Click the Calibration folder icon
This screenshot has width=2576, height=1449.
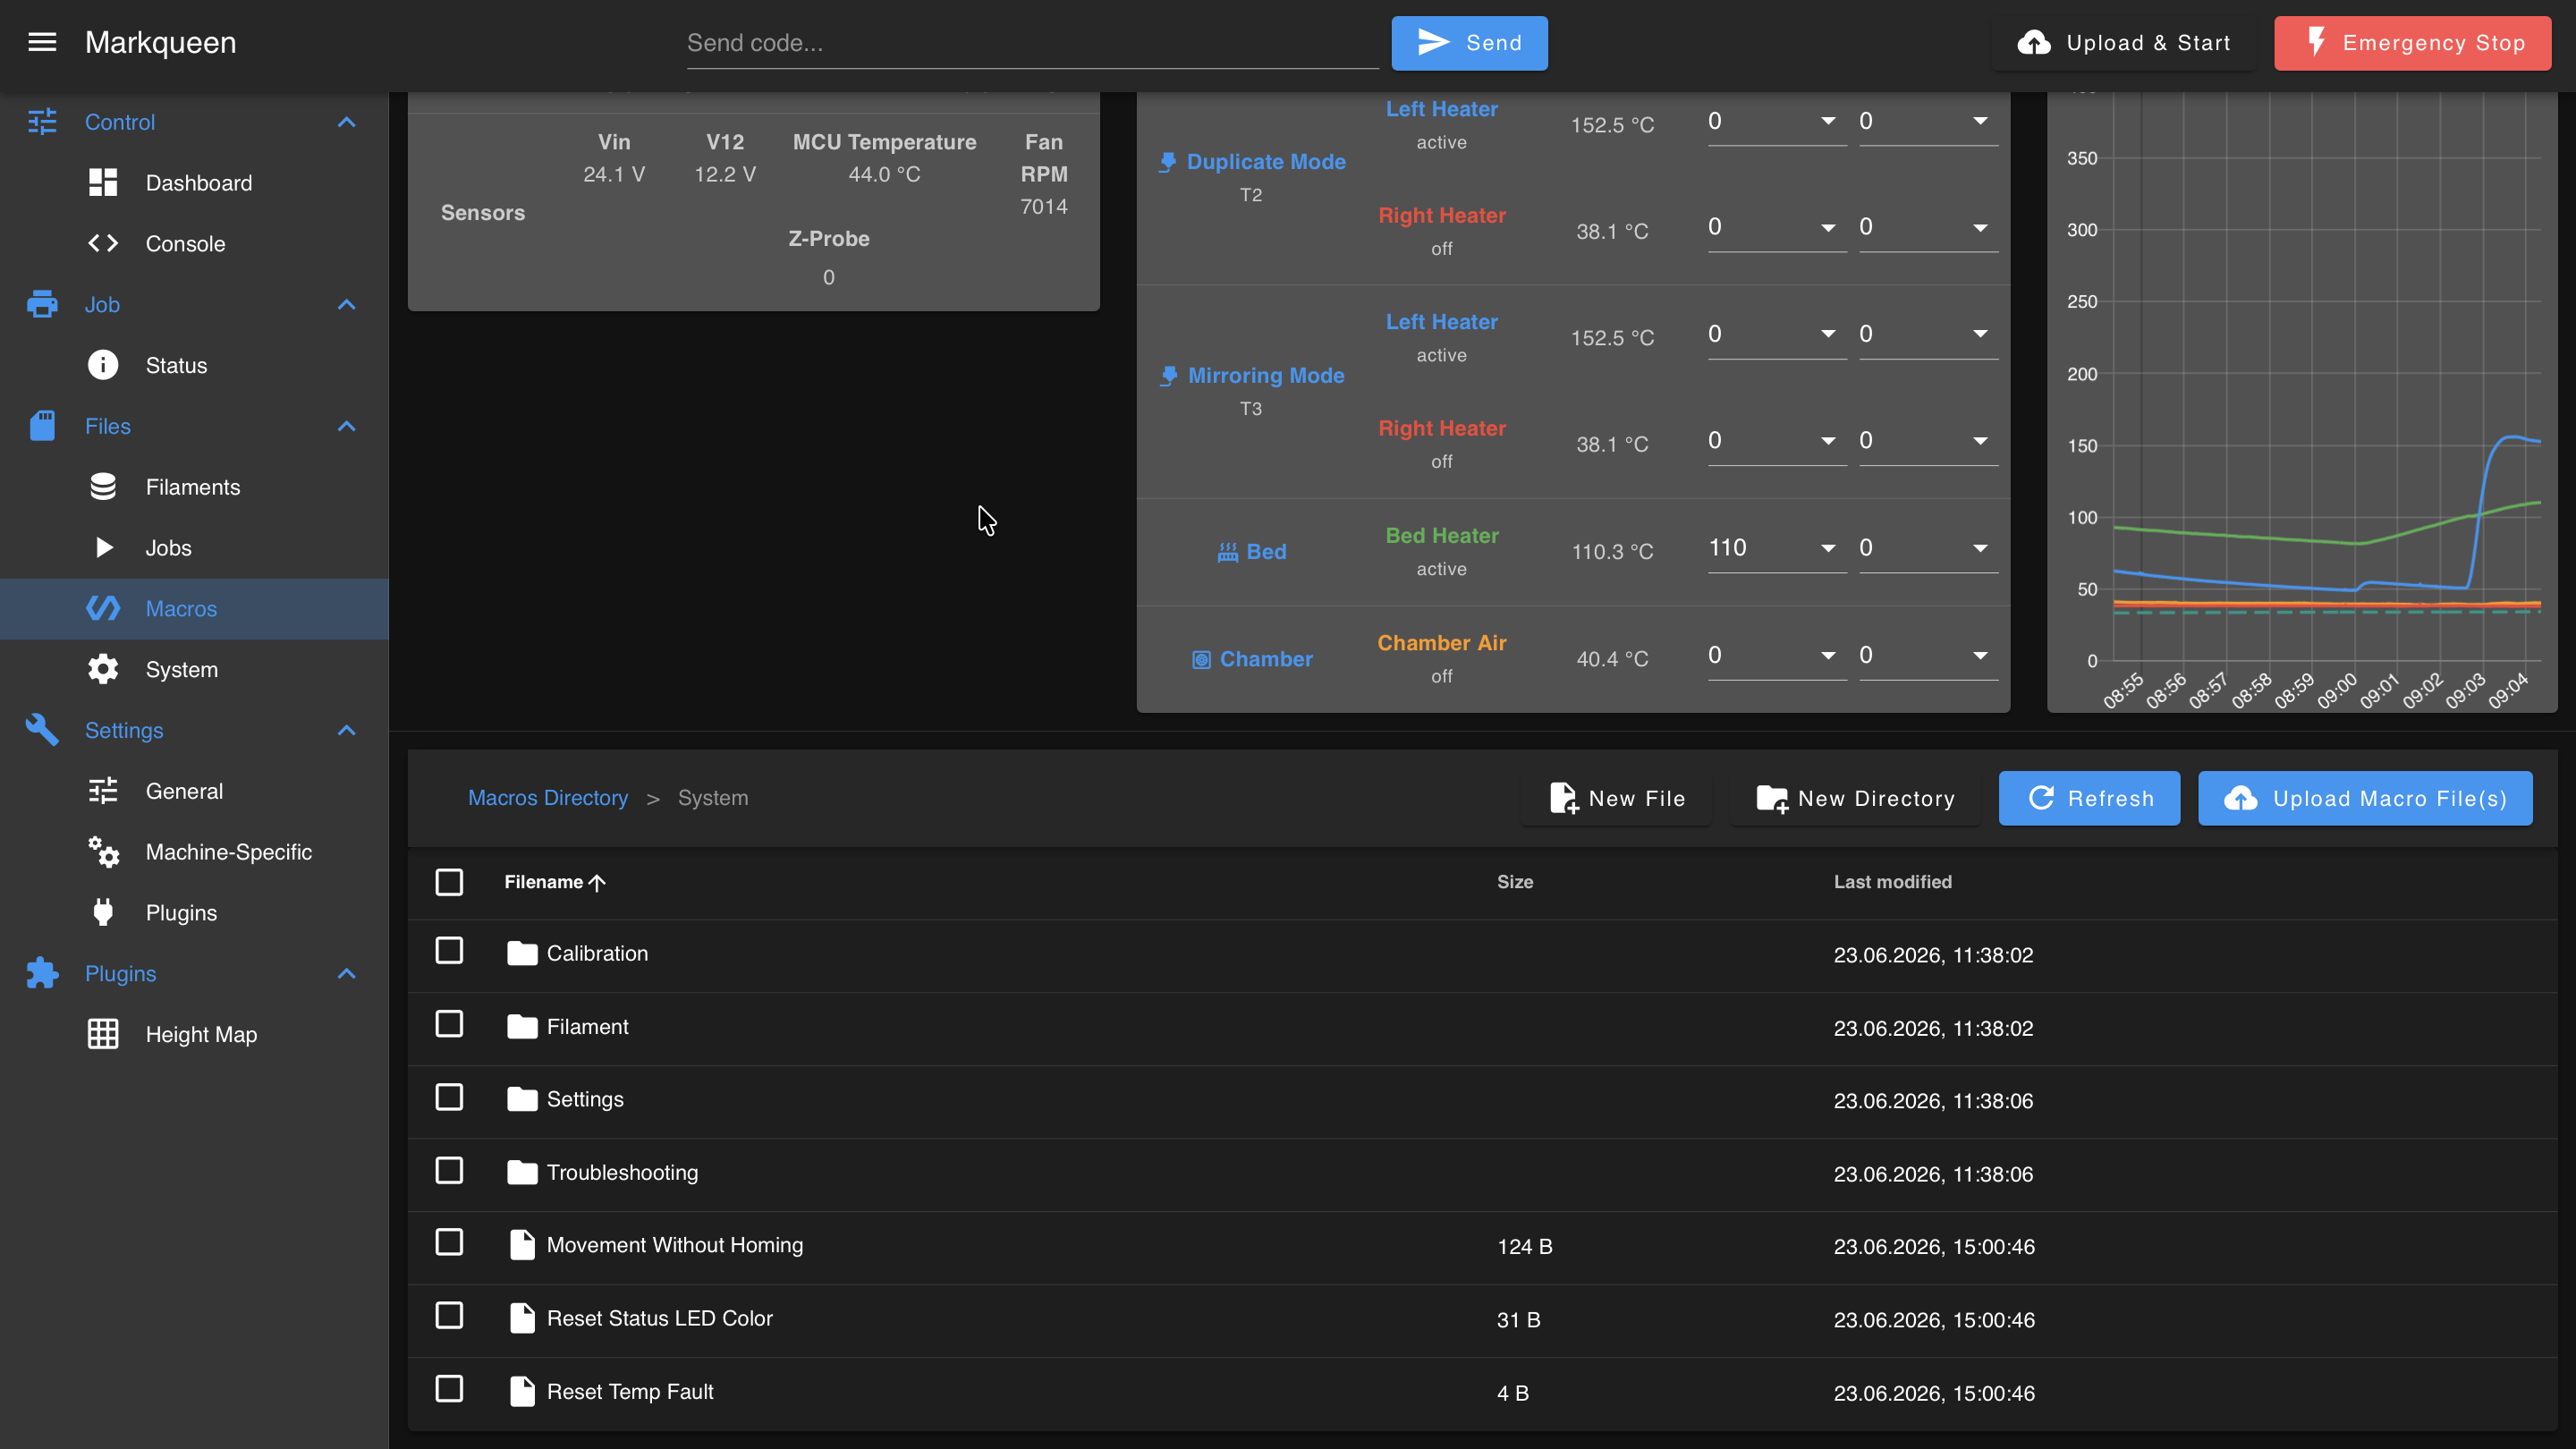[522, 954]
